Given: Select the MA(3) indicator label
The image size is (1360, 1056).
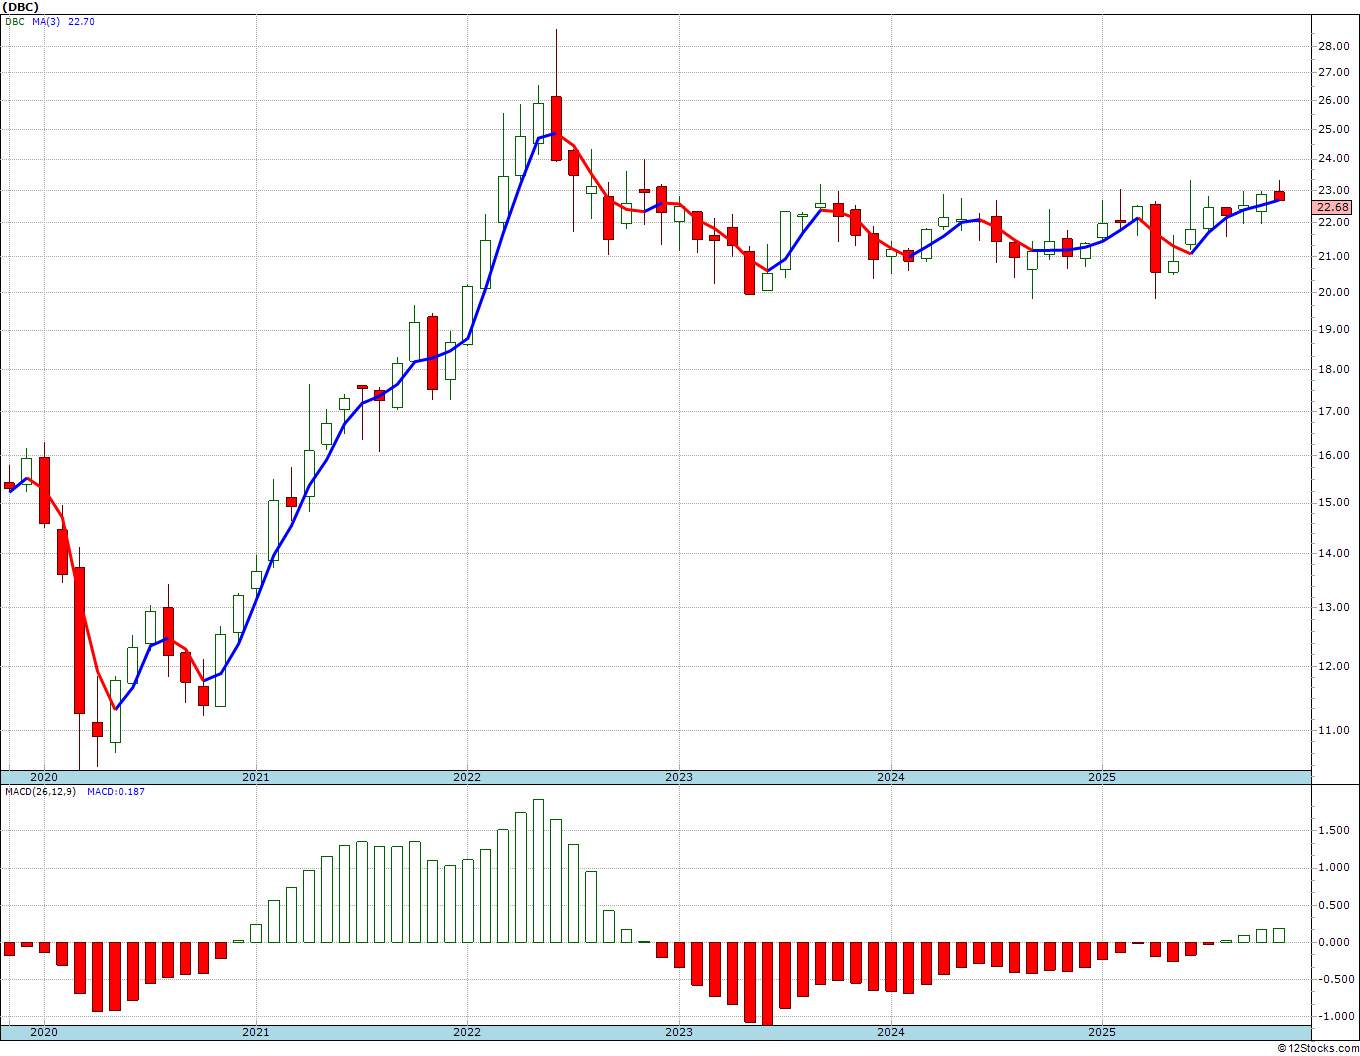Looking at the screenshot, I should point(46,21).
